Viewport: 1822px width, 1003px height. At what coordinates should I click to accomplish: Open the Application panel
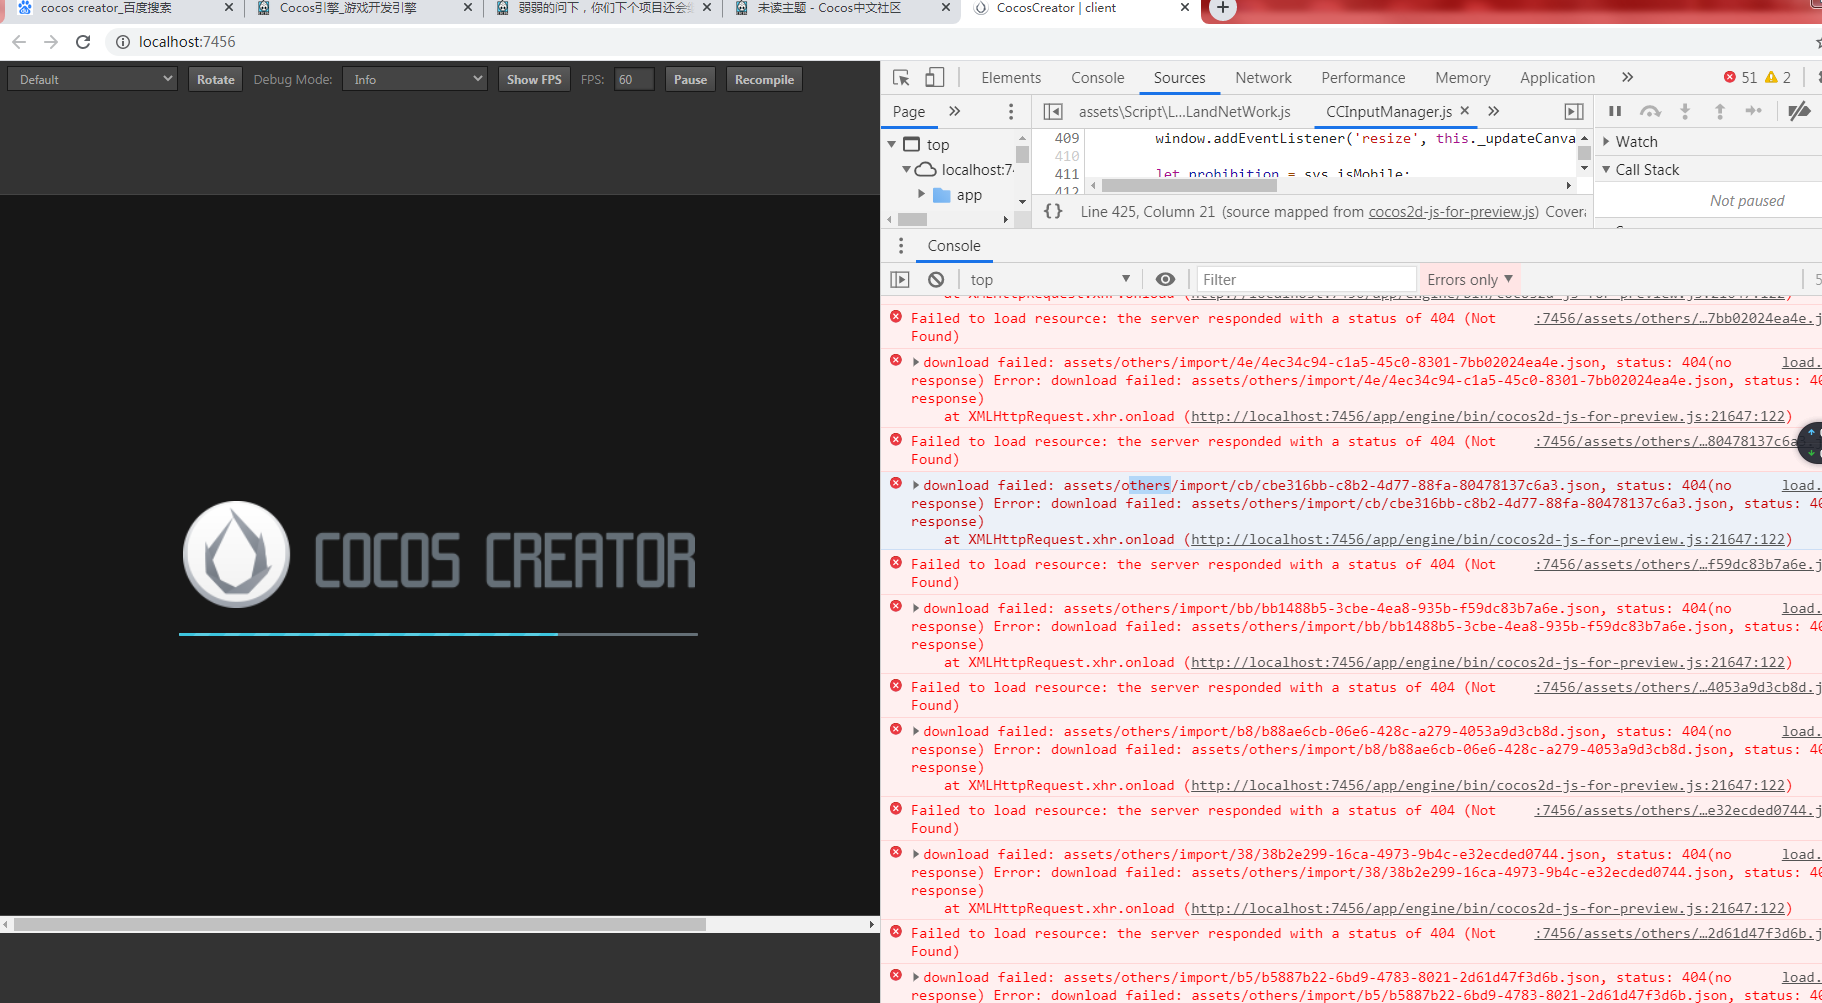[x=1557, y=78]
